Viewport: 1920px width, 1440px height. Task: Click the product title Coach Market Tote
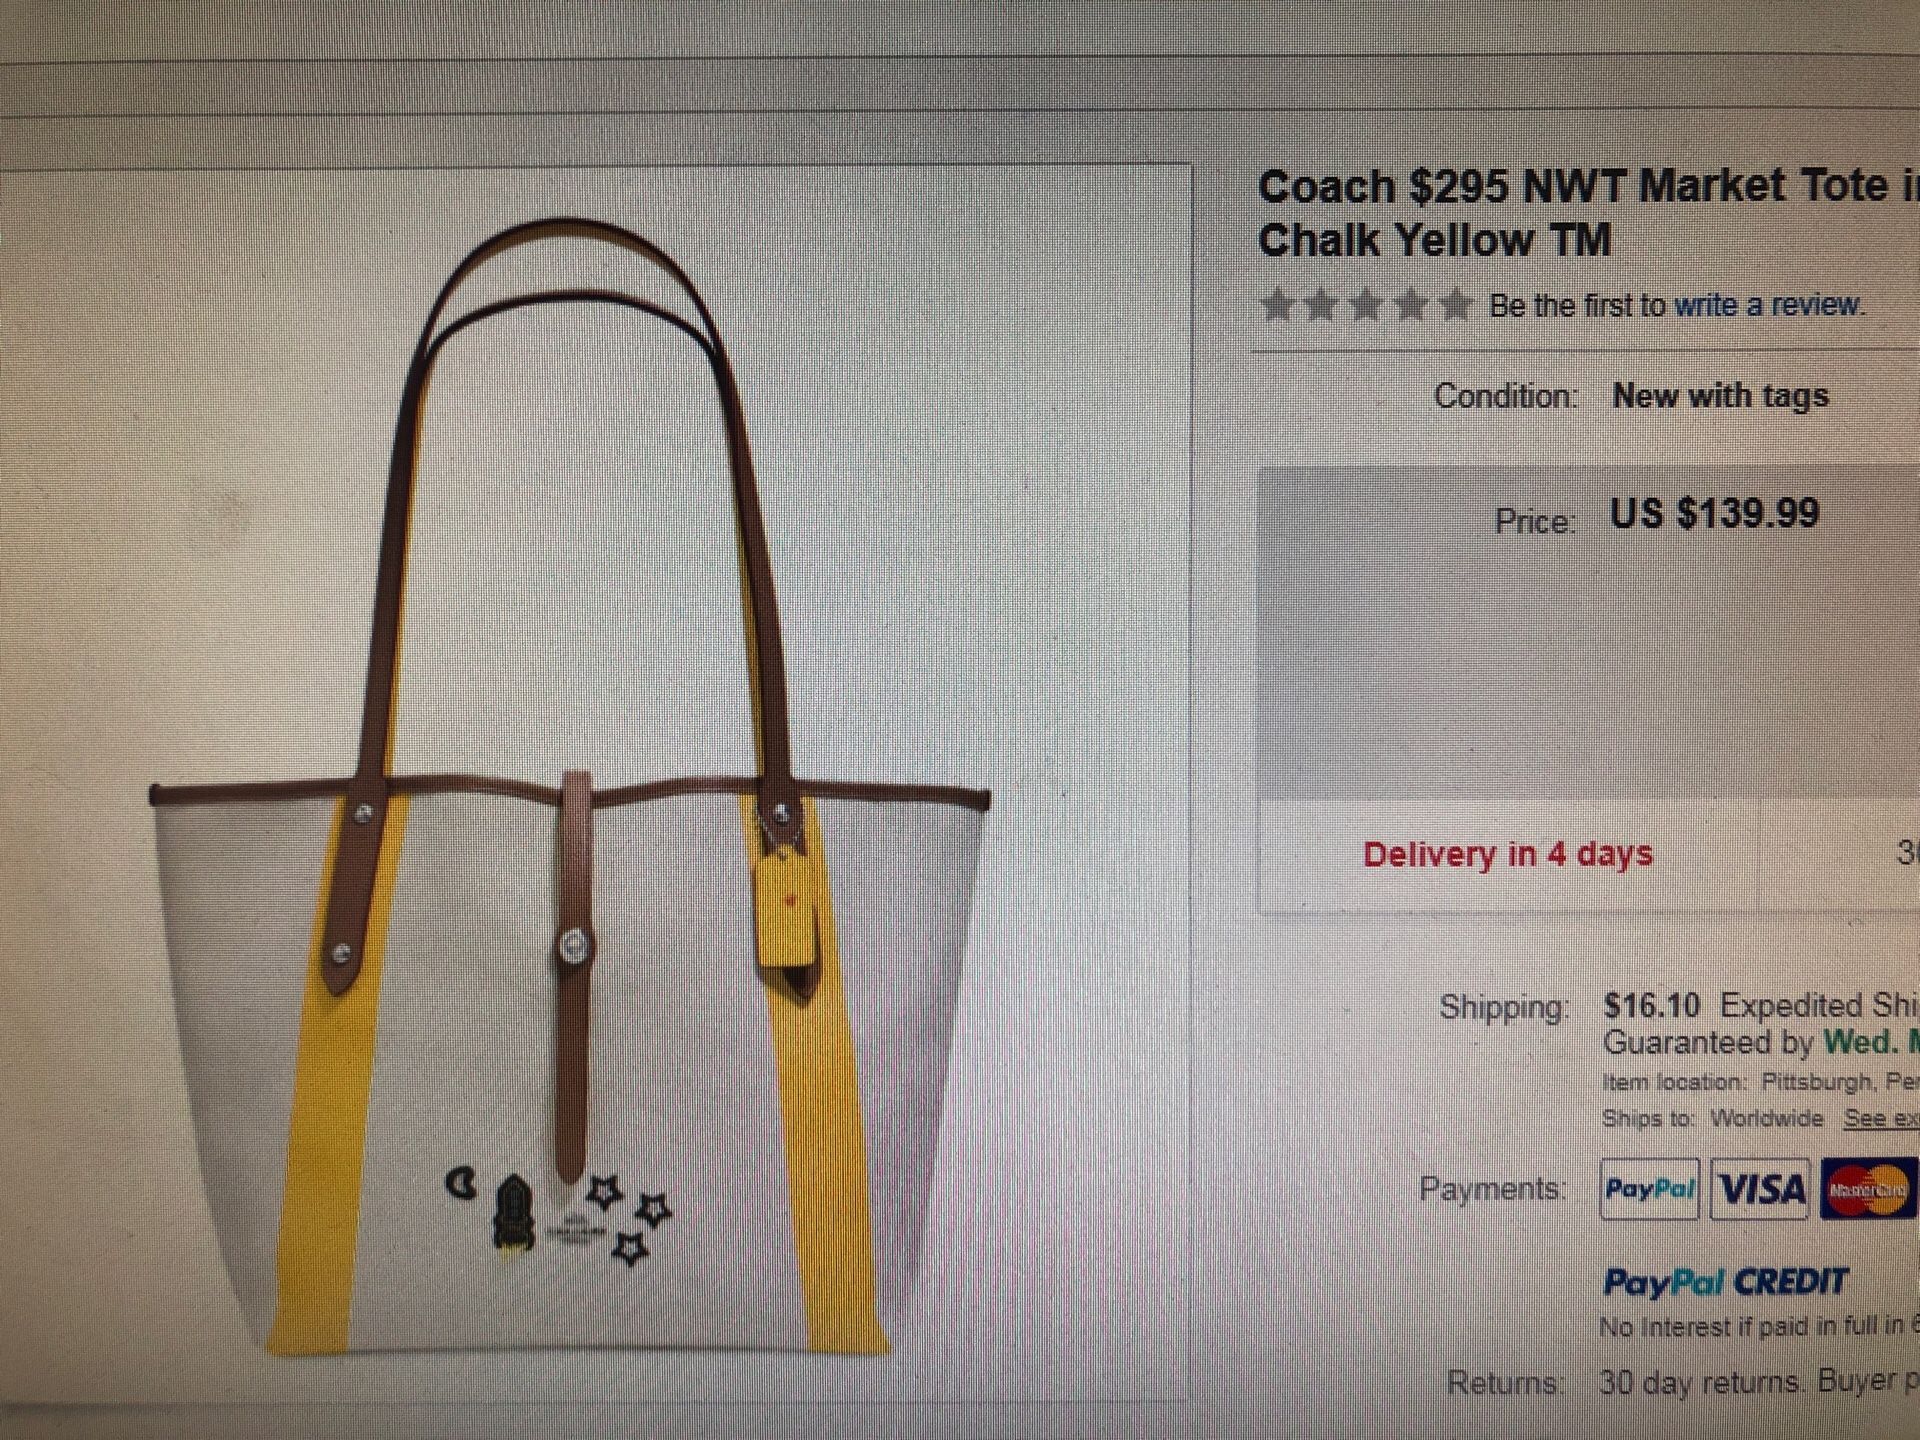click(1588, 213)
